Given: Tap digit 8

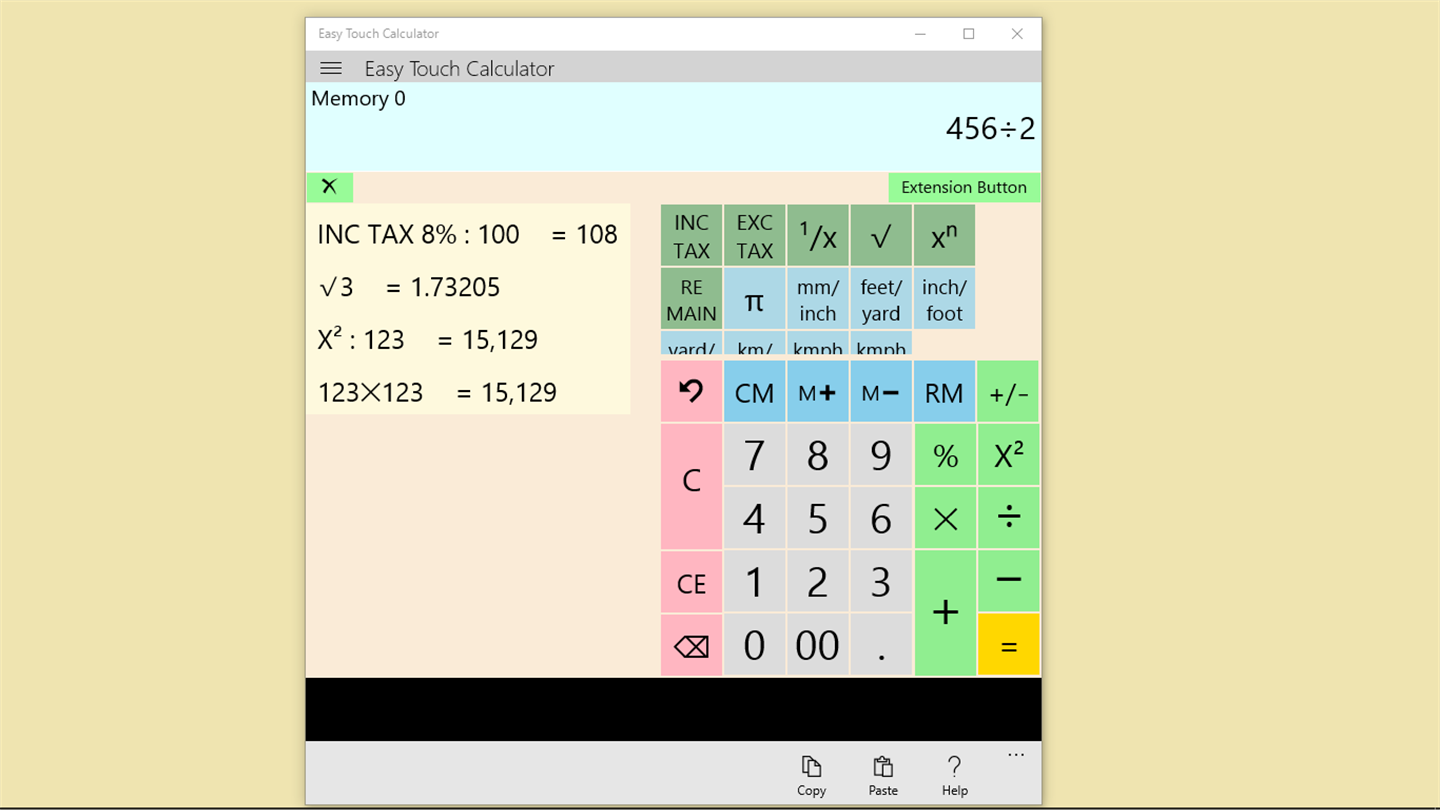Looking at the screenshot, I should (818, 455).
